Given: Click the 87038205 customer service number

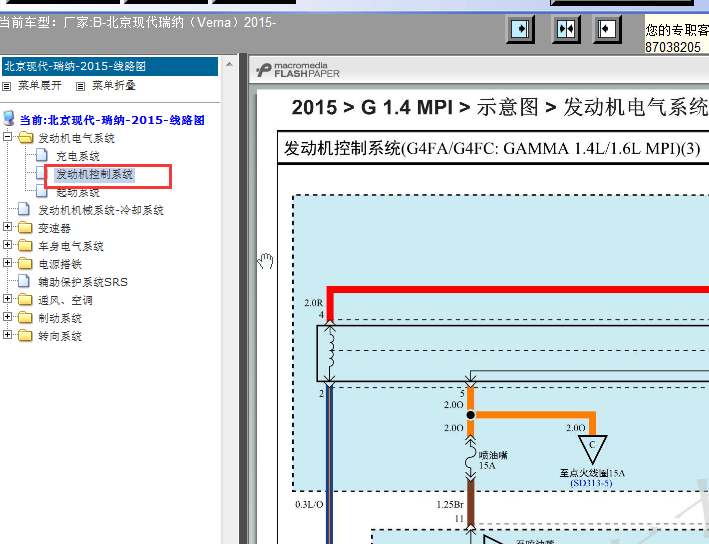Looking at the screenshot, I should 673,47.
